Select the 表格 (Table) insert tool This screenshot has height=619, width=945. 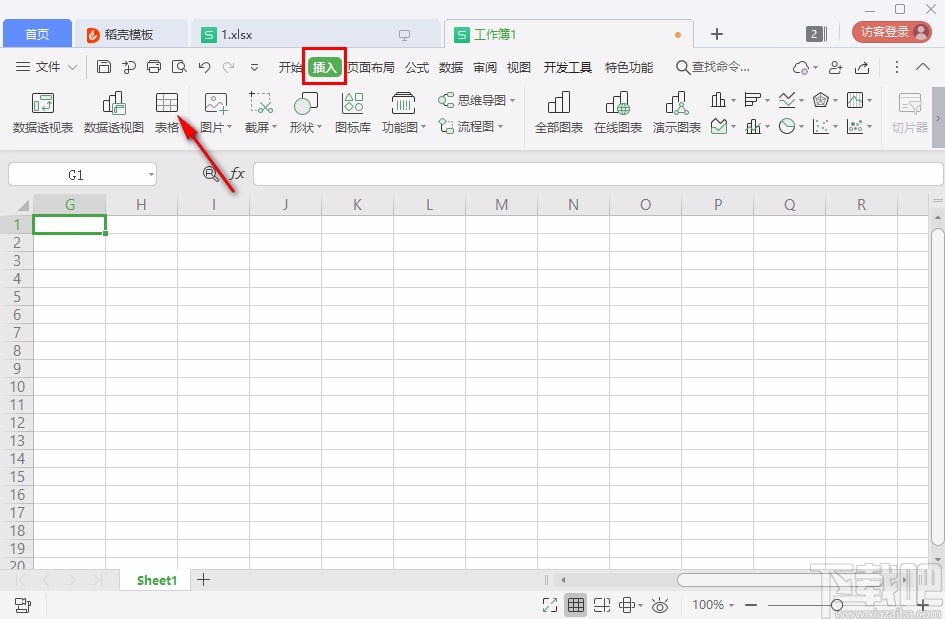[166, 110]
